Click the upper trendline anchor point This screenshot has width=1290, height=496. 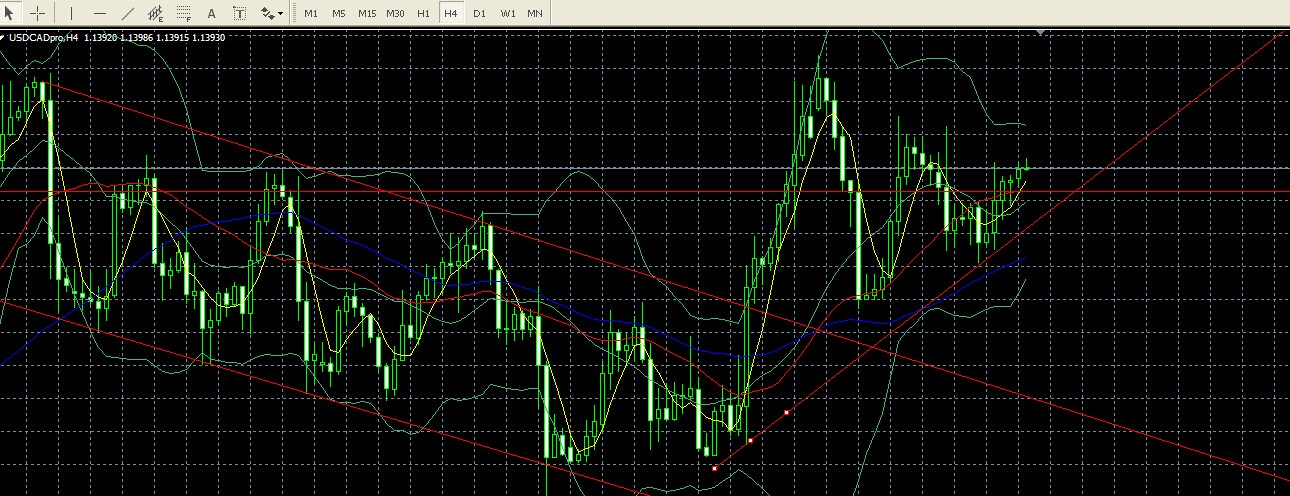pyautogui.click(x=787, y=412)
